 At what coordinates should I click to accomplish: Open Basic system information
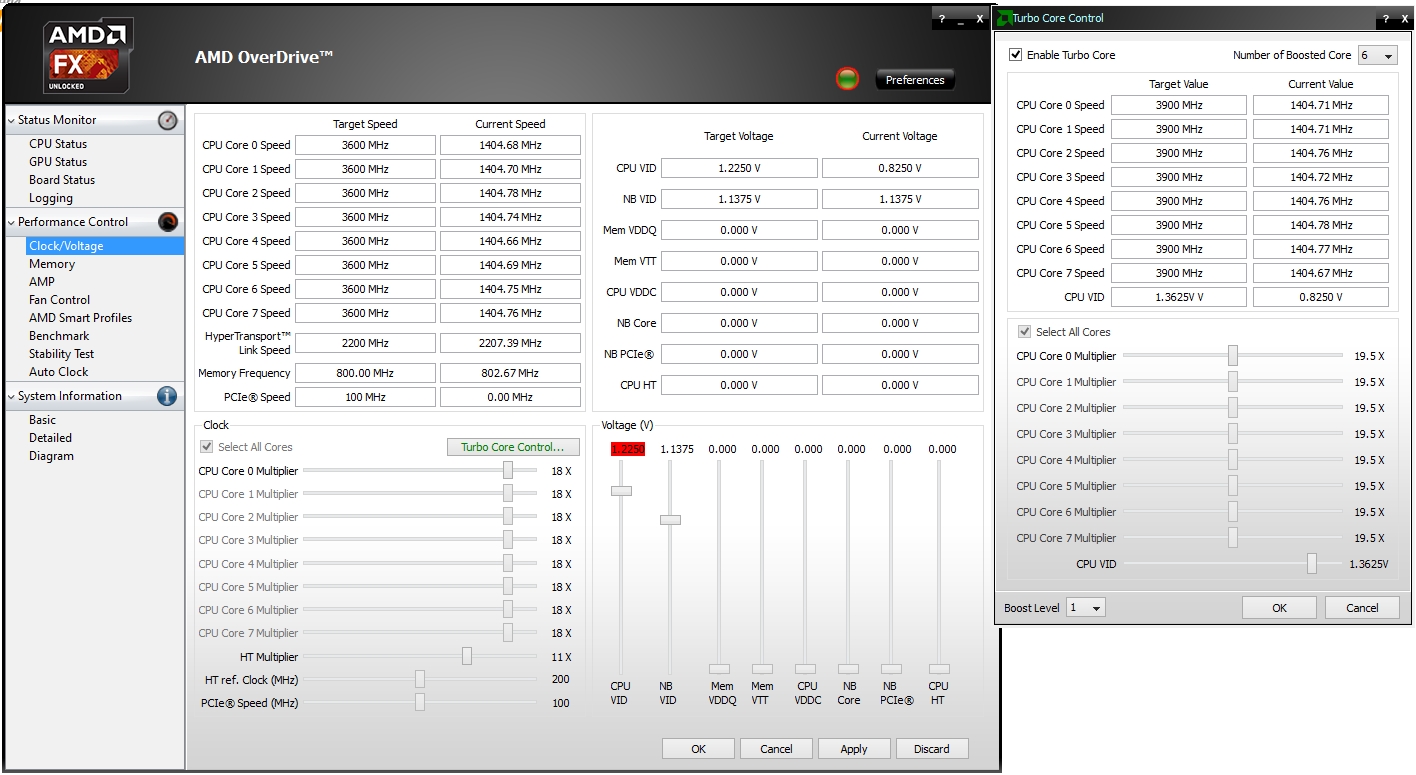click(43, 420)
